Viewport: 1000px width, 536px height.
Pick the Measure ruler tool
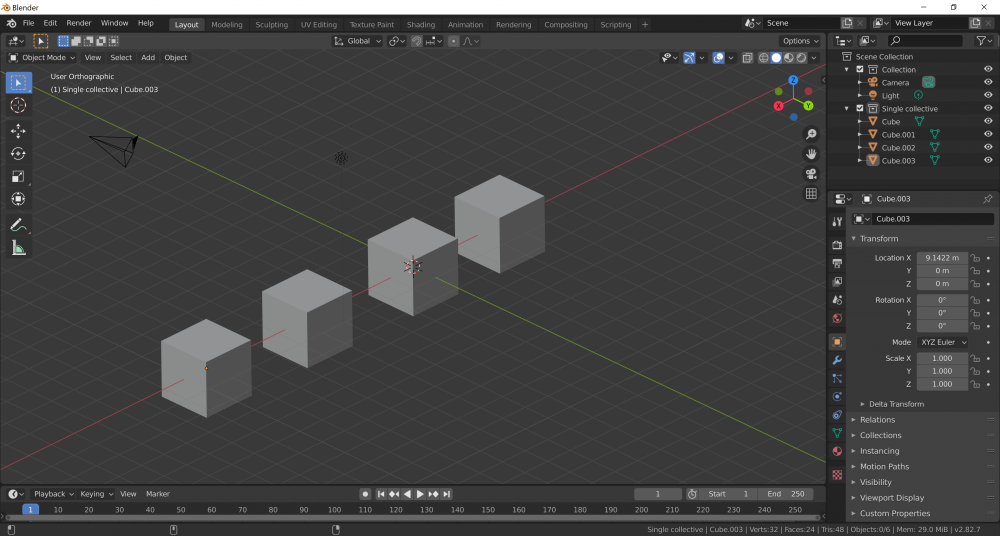18,248
